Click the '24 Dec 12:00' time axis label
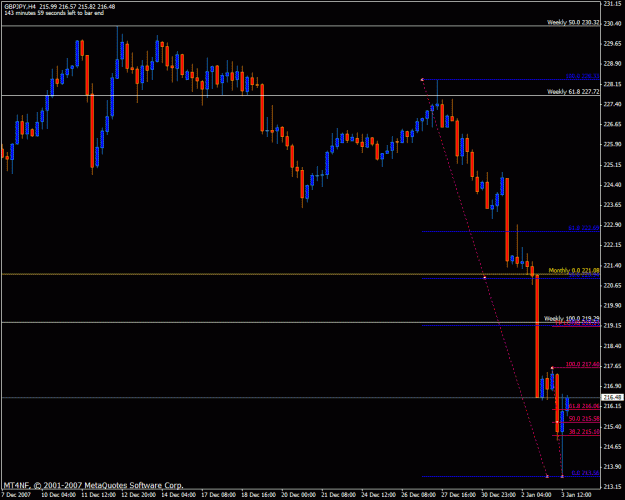 [x=378, y=495]
